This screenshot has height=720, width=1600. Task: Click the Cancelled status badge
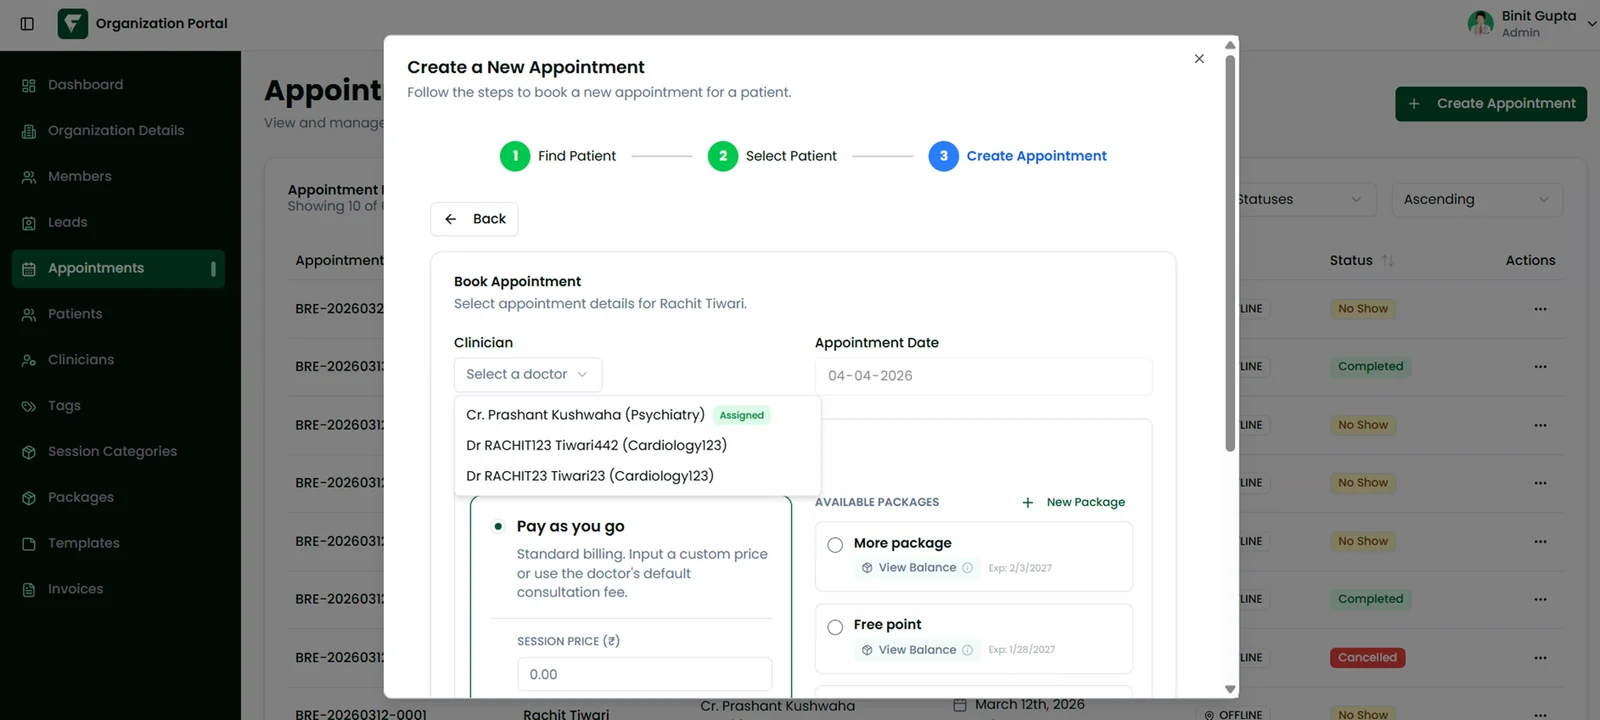1367,658
